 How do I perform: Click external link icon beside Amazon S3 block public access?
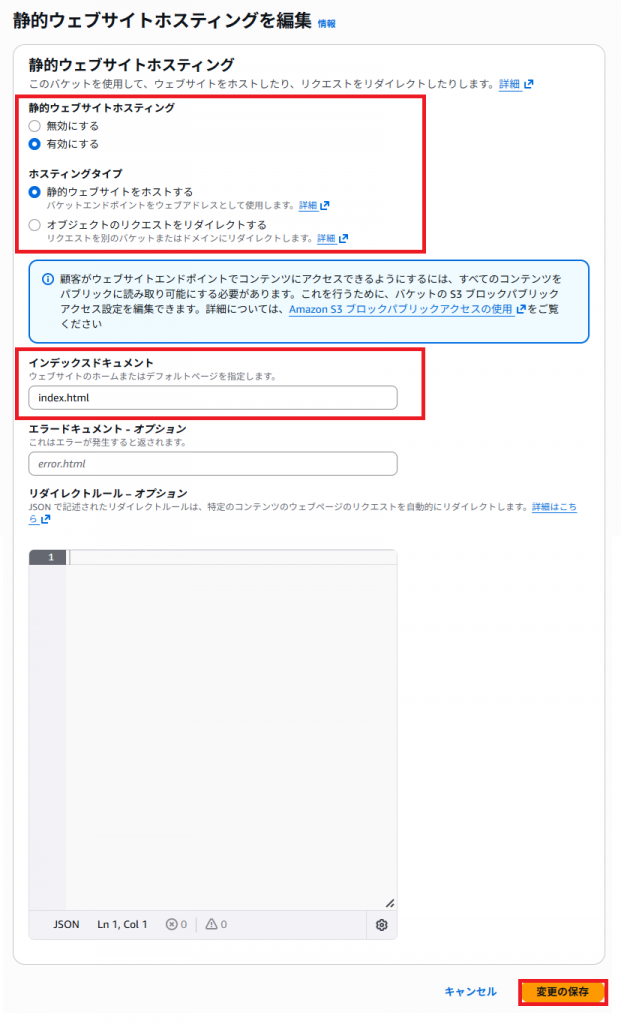(521, 310)
